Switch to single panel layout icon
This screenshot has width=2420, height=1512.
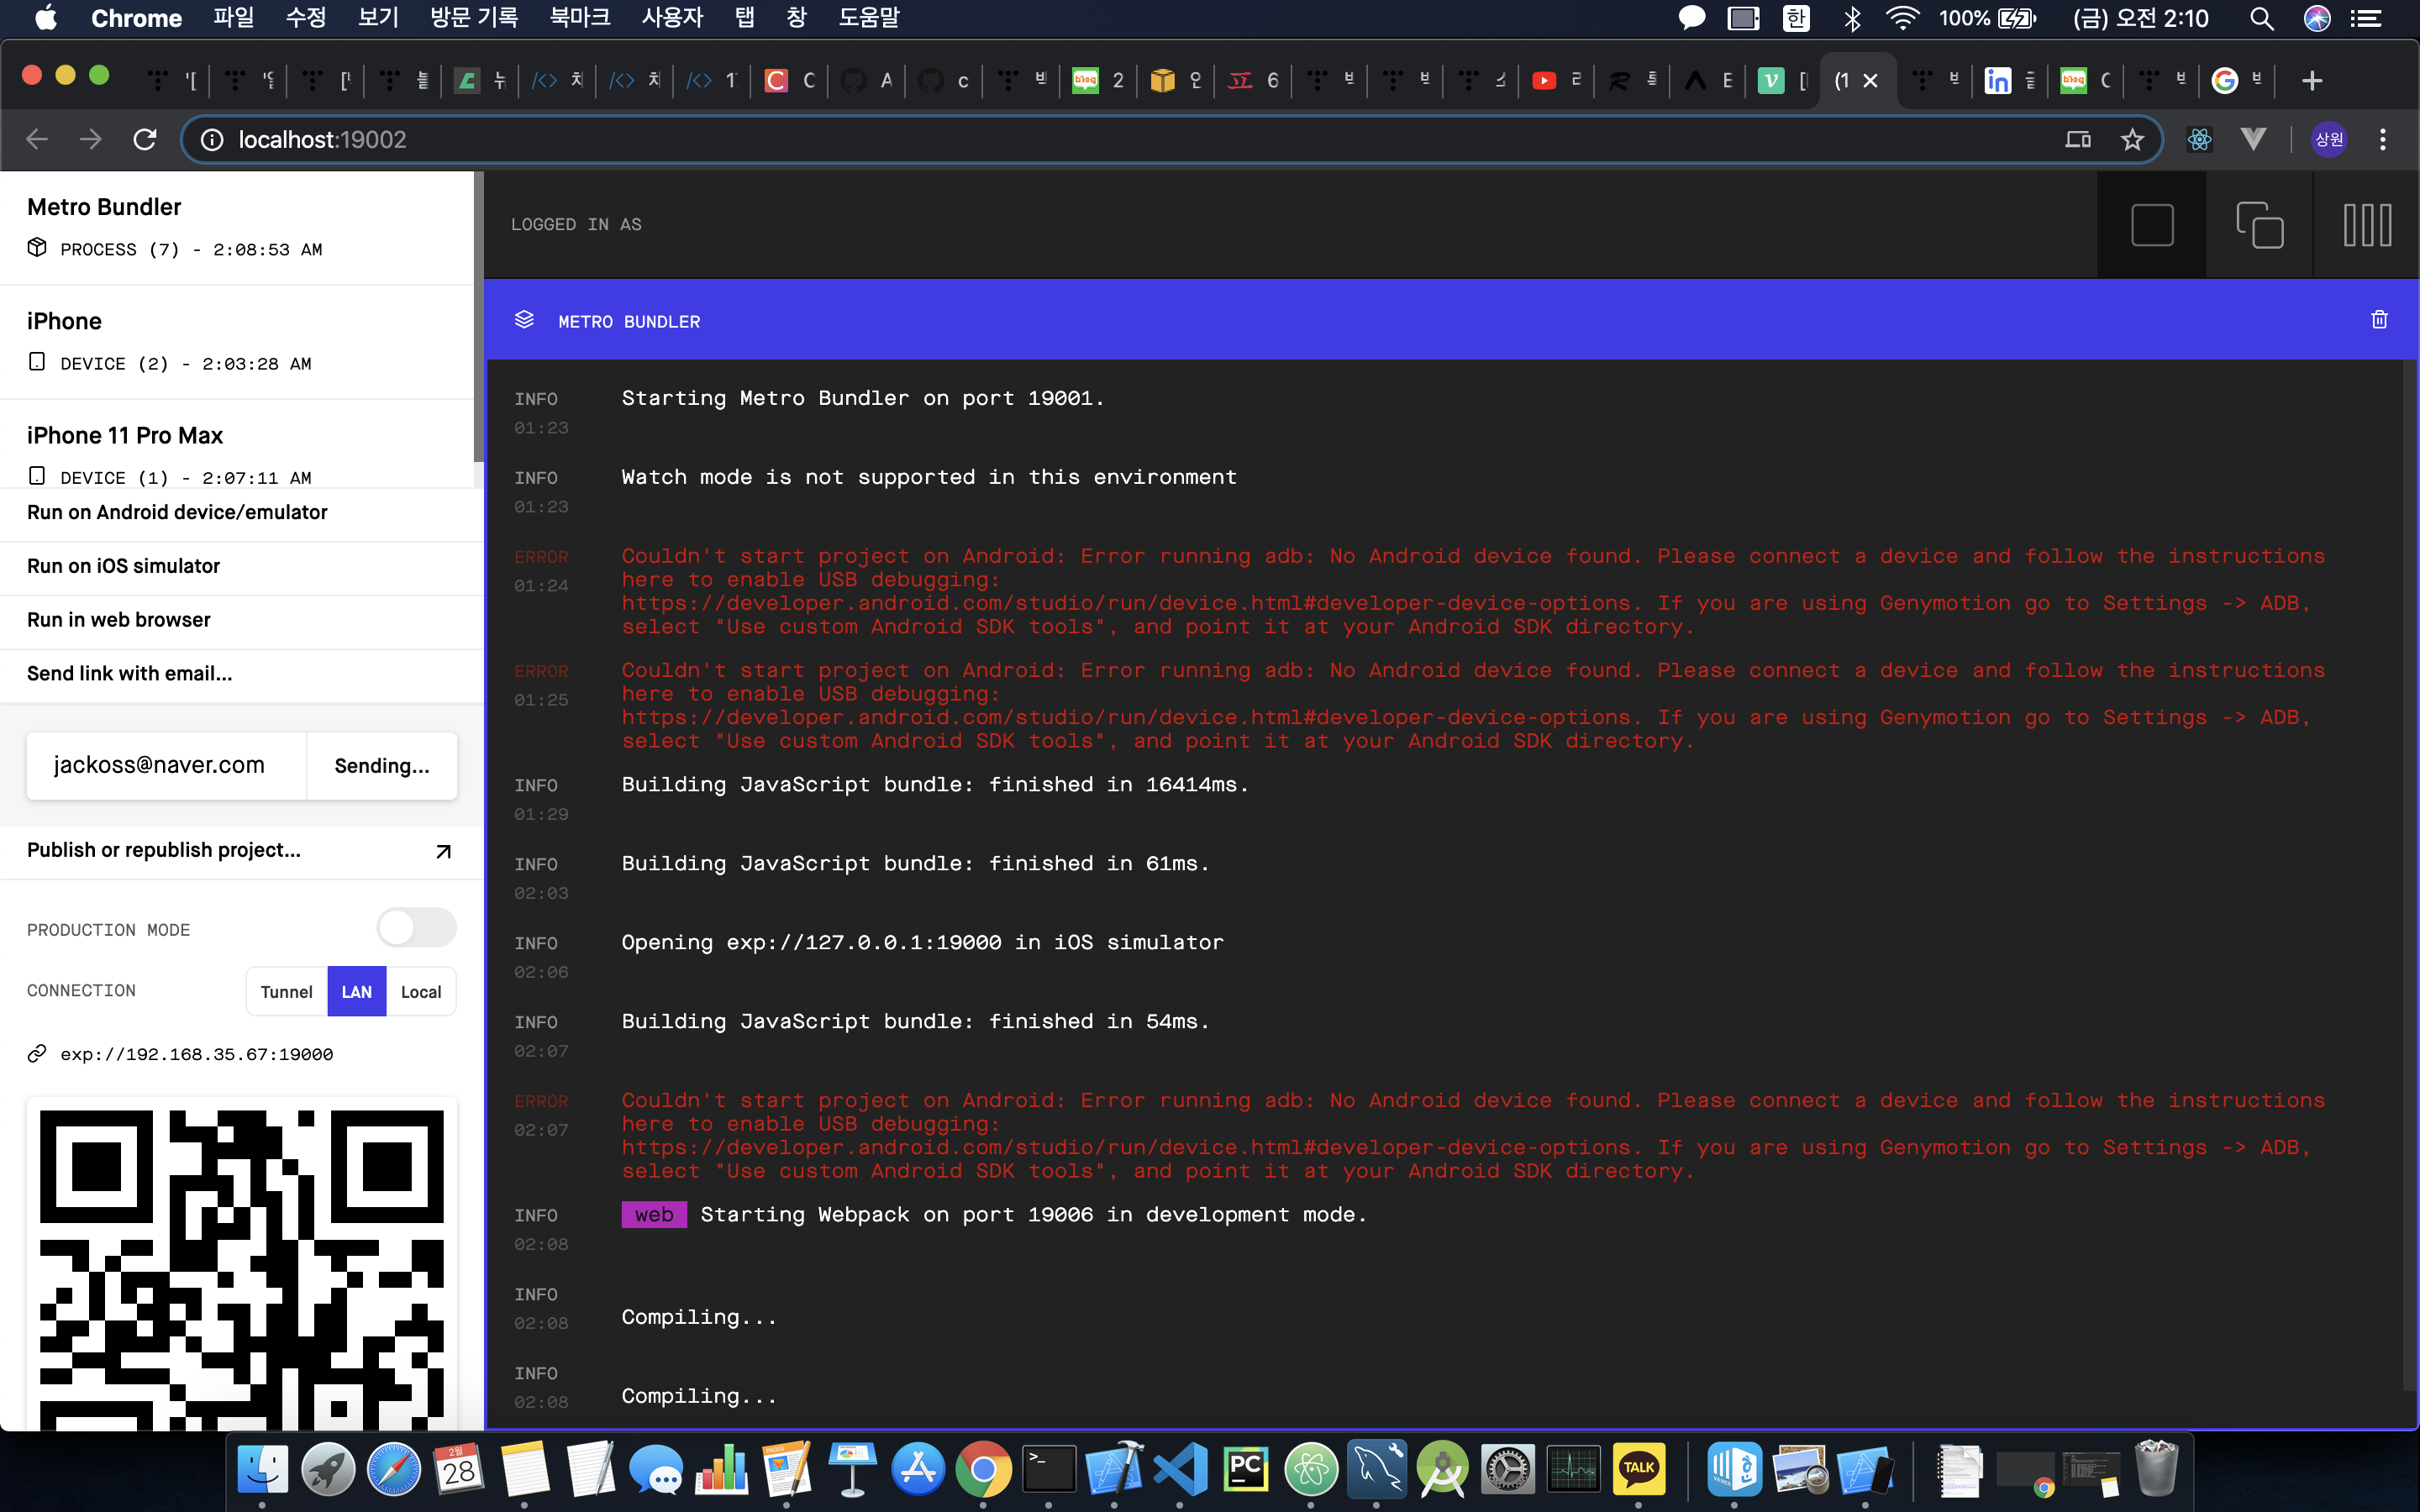pos(2151,225)
